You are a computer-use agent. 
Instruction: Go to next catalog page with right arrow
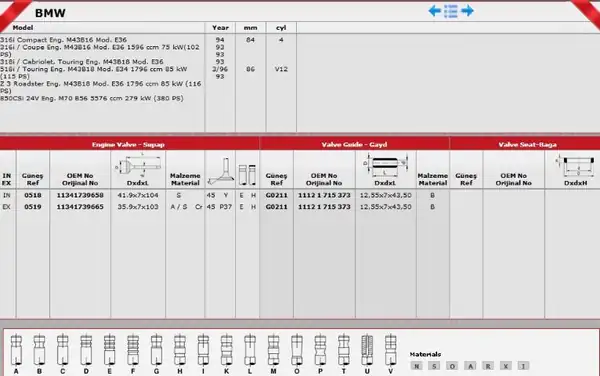[467, 11]
